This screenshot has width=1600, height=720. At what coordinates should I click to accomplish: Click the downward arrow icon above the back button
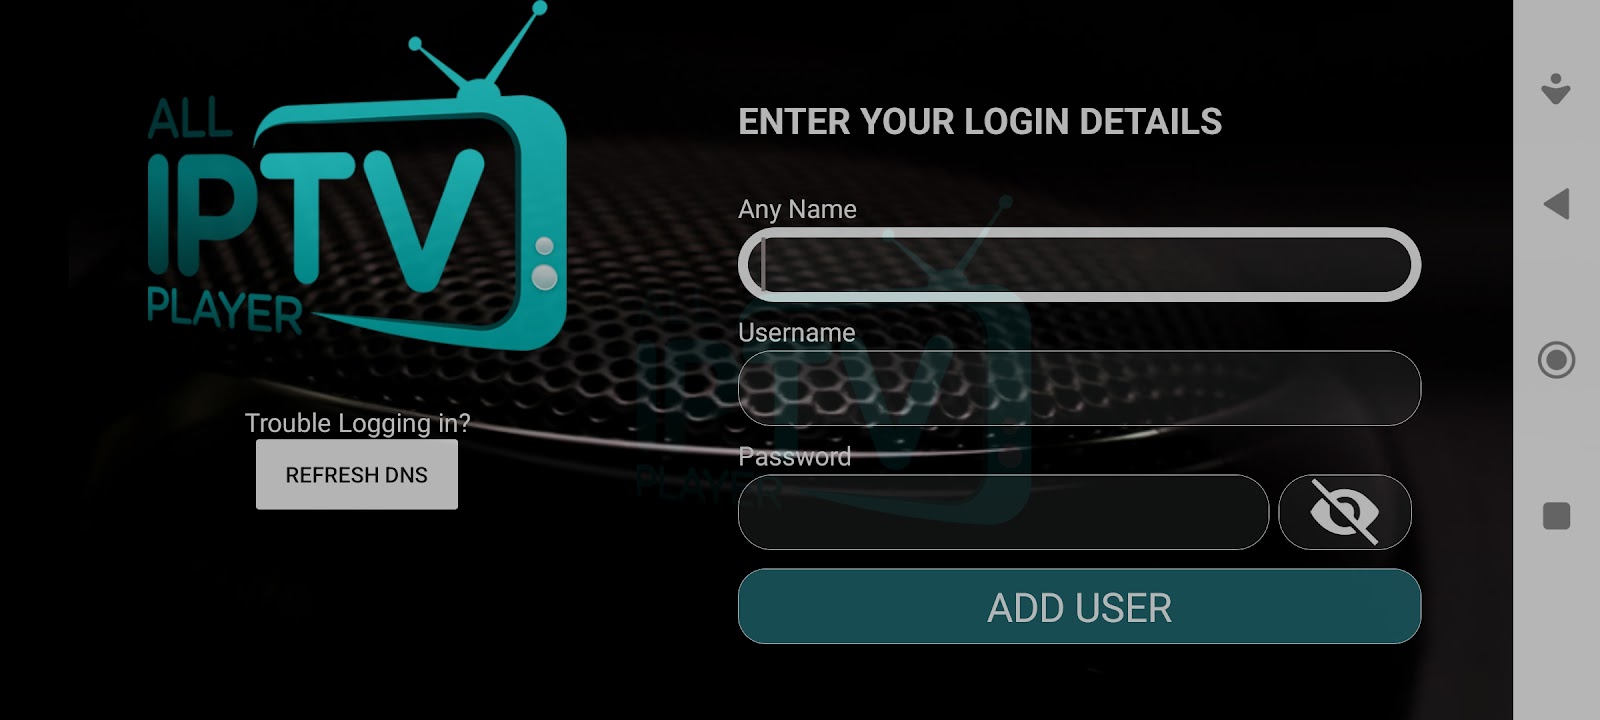coord(1556,89)
